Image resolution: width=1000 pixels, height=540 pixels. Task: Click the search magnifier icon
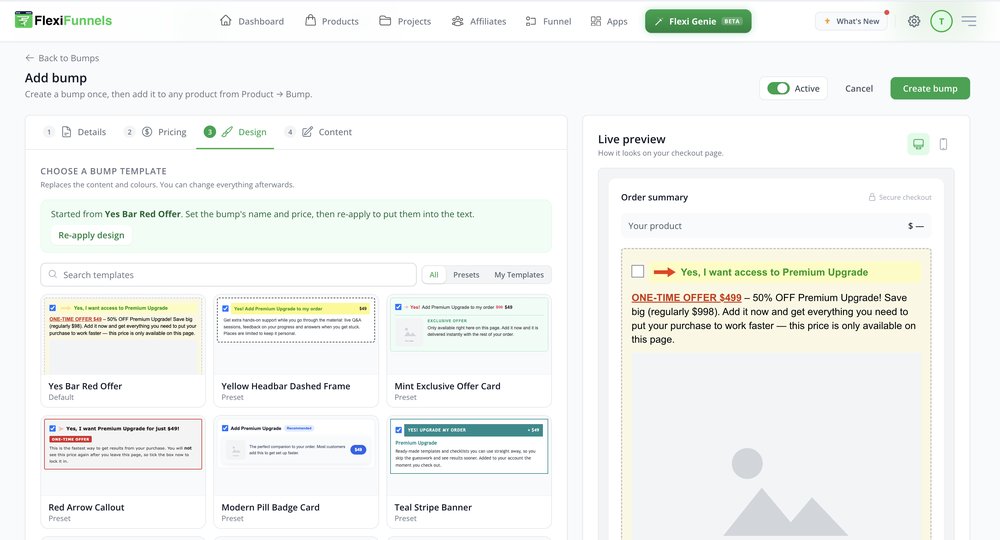[53, 274]
